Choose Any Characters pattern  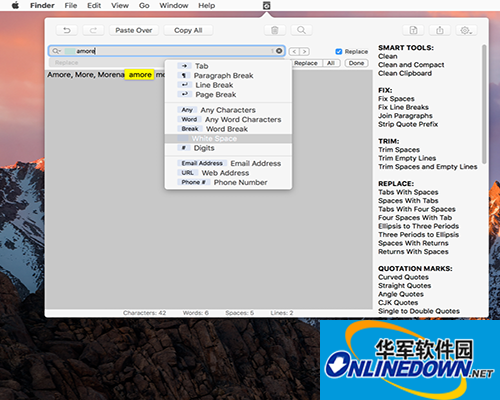click(228, 110)
